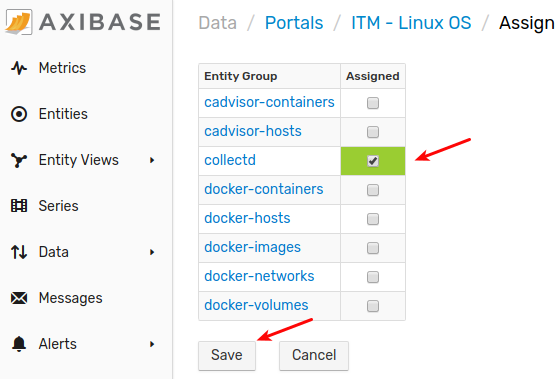Open ITM - Linux OS breadcrumb link
This screenshot has width=560, height=379.
pos(411,23)
